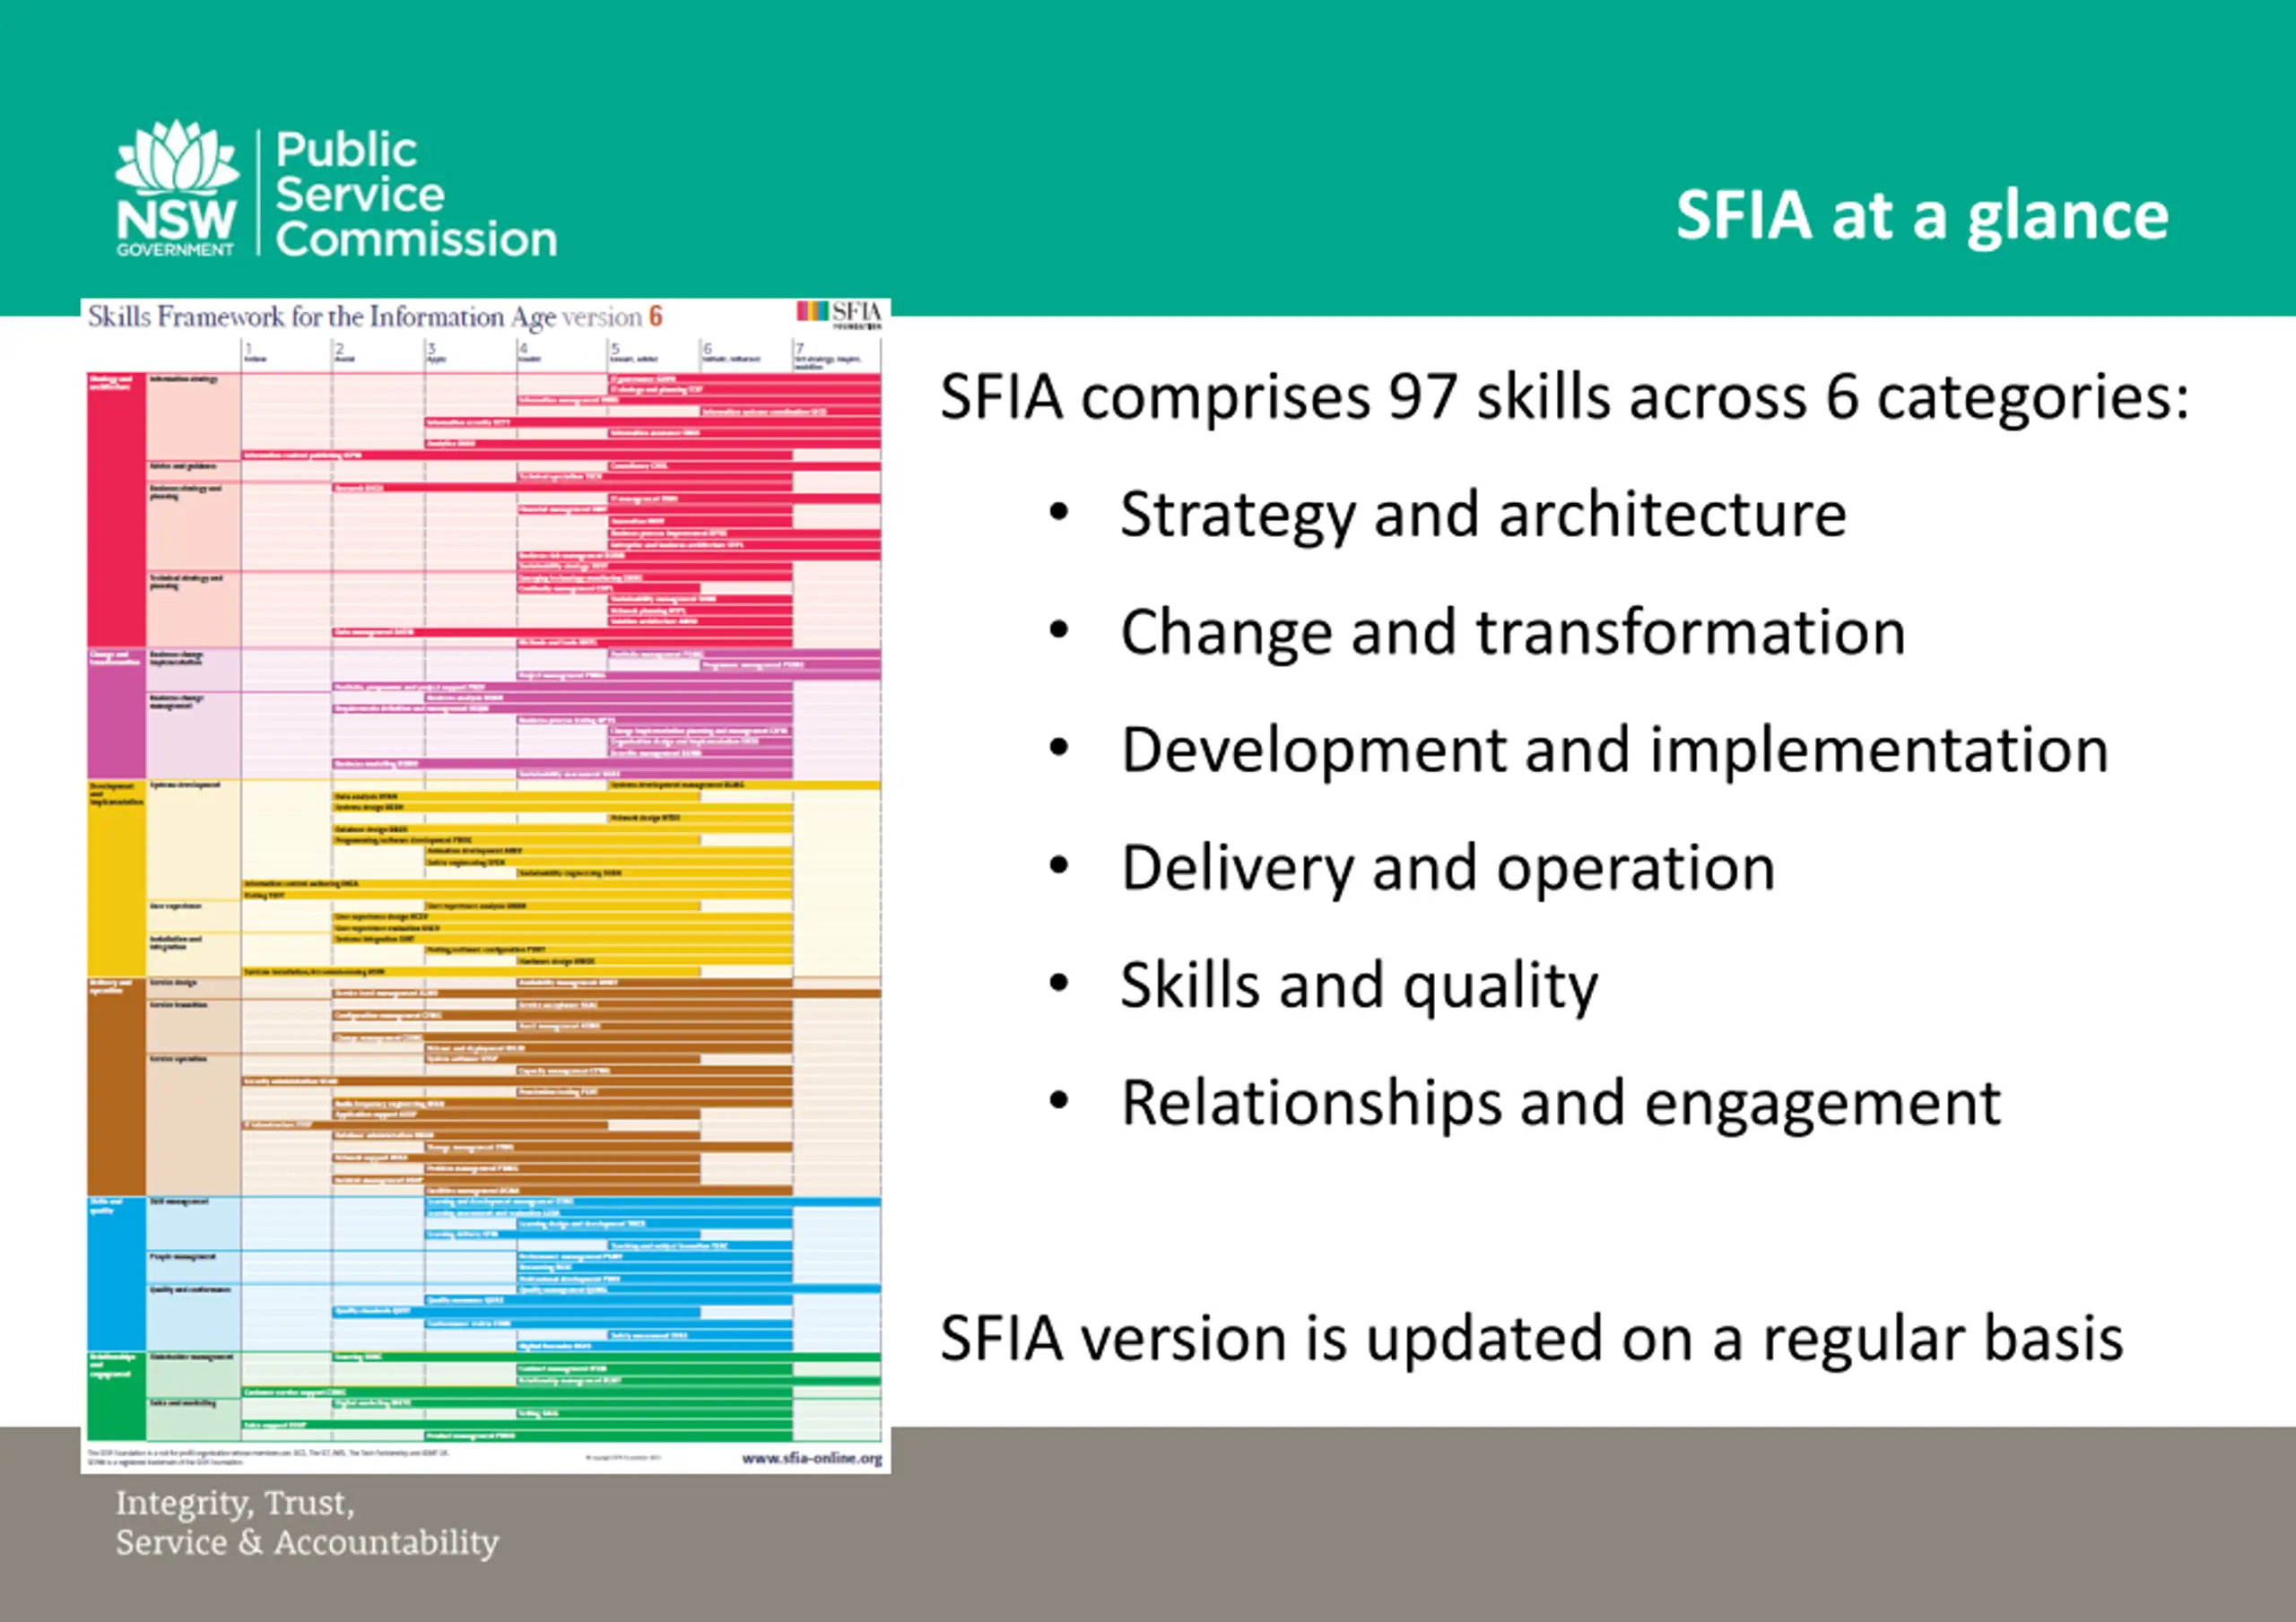Click the 'Integrity, Trust, Service & Accountability' footer text
2296x1622 pixels.
tap(307, 1522)
